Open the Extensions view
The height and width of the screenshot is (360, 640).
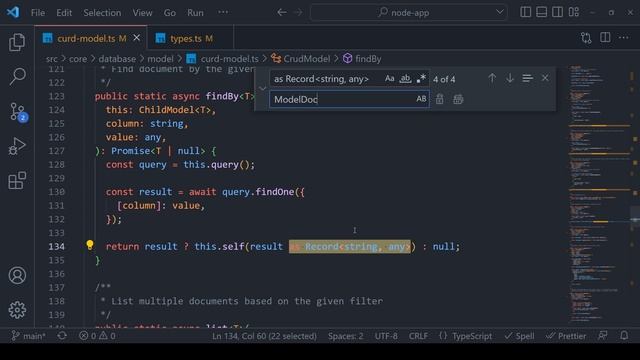point(17,180)
